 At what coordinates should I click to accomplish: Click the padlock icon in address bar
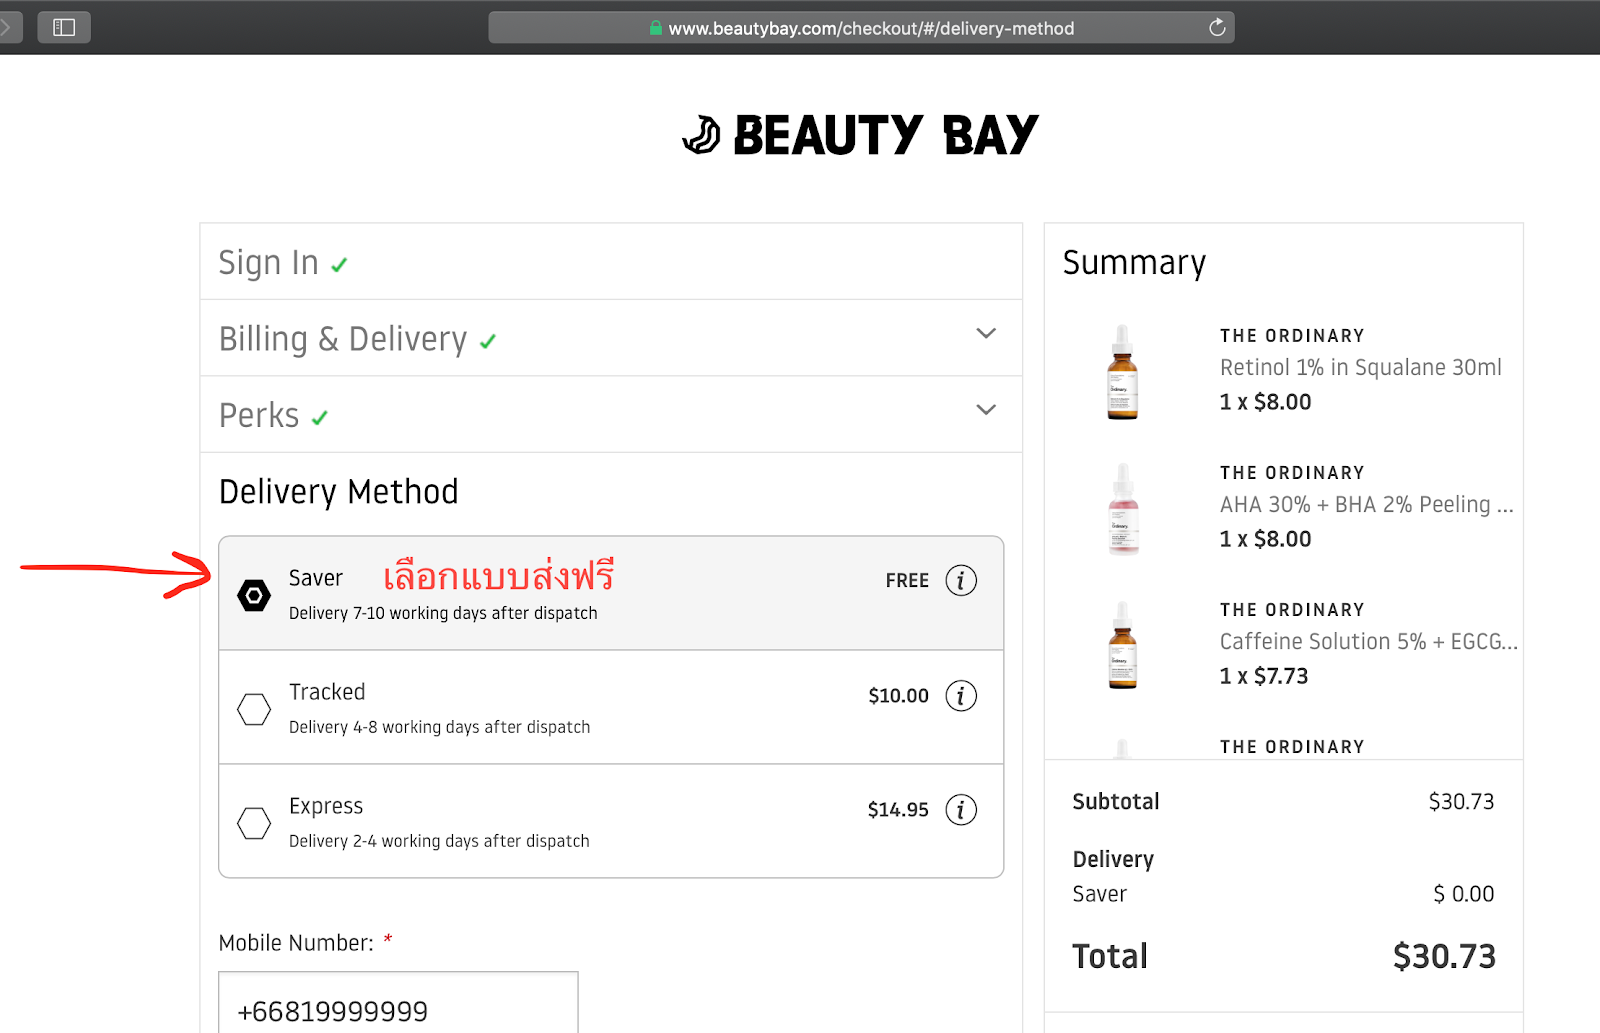[x=654, y=28]
